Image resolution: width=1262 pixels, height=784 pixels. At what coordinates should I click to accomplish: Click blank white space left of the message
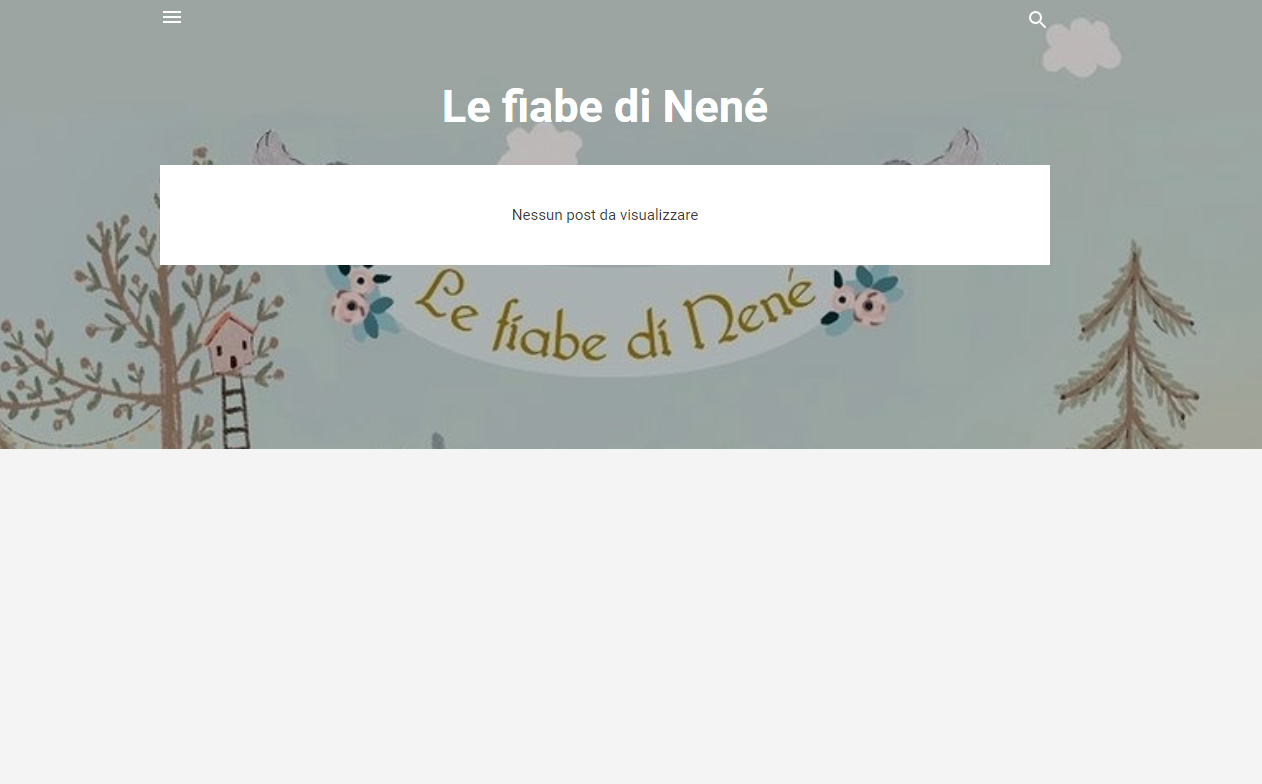click(335, 215)
